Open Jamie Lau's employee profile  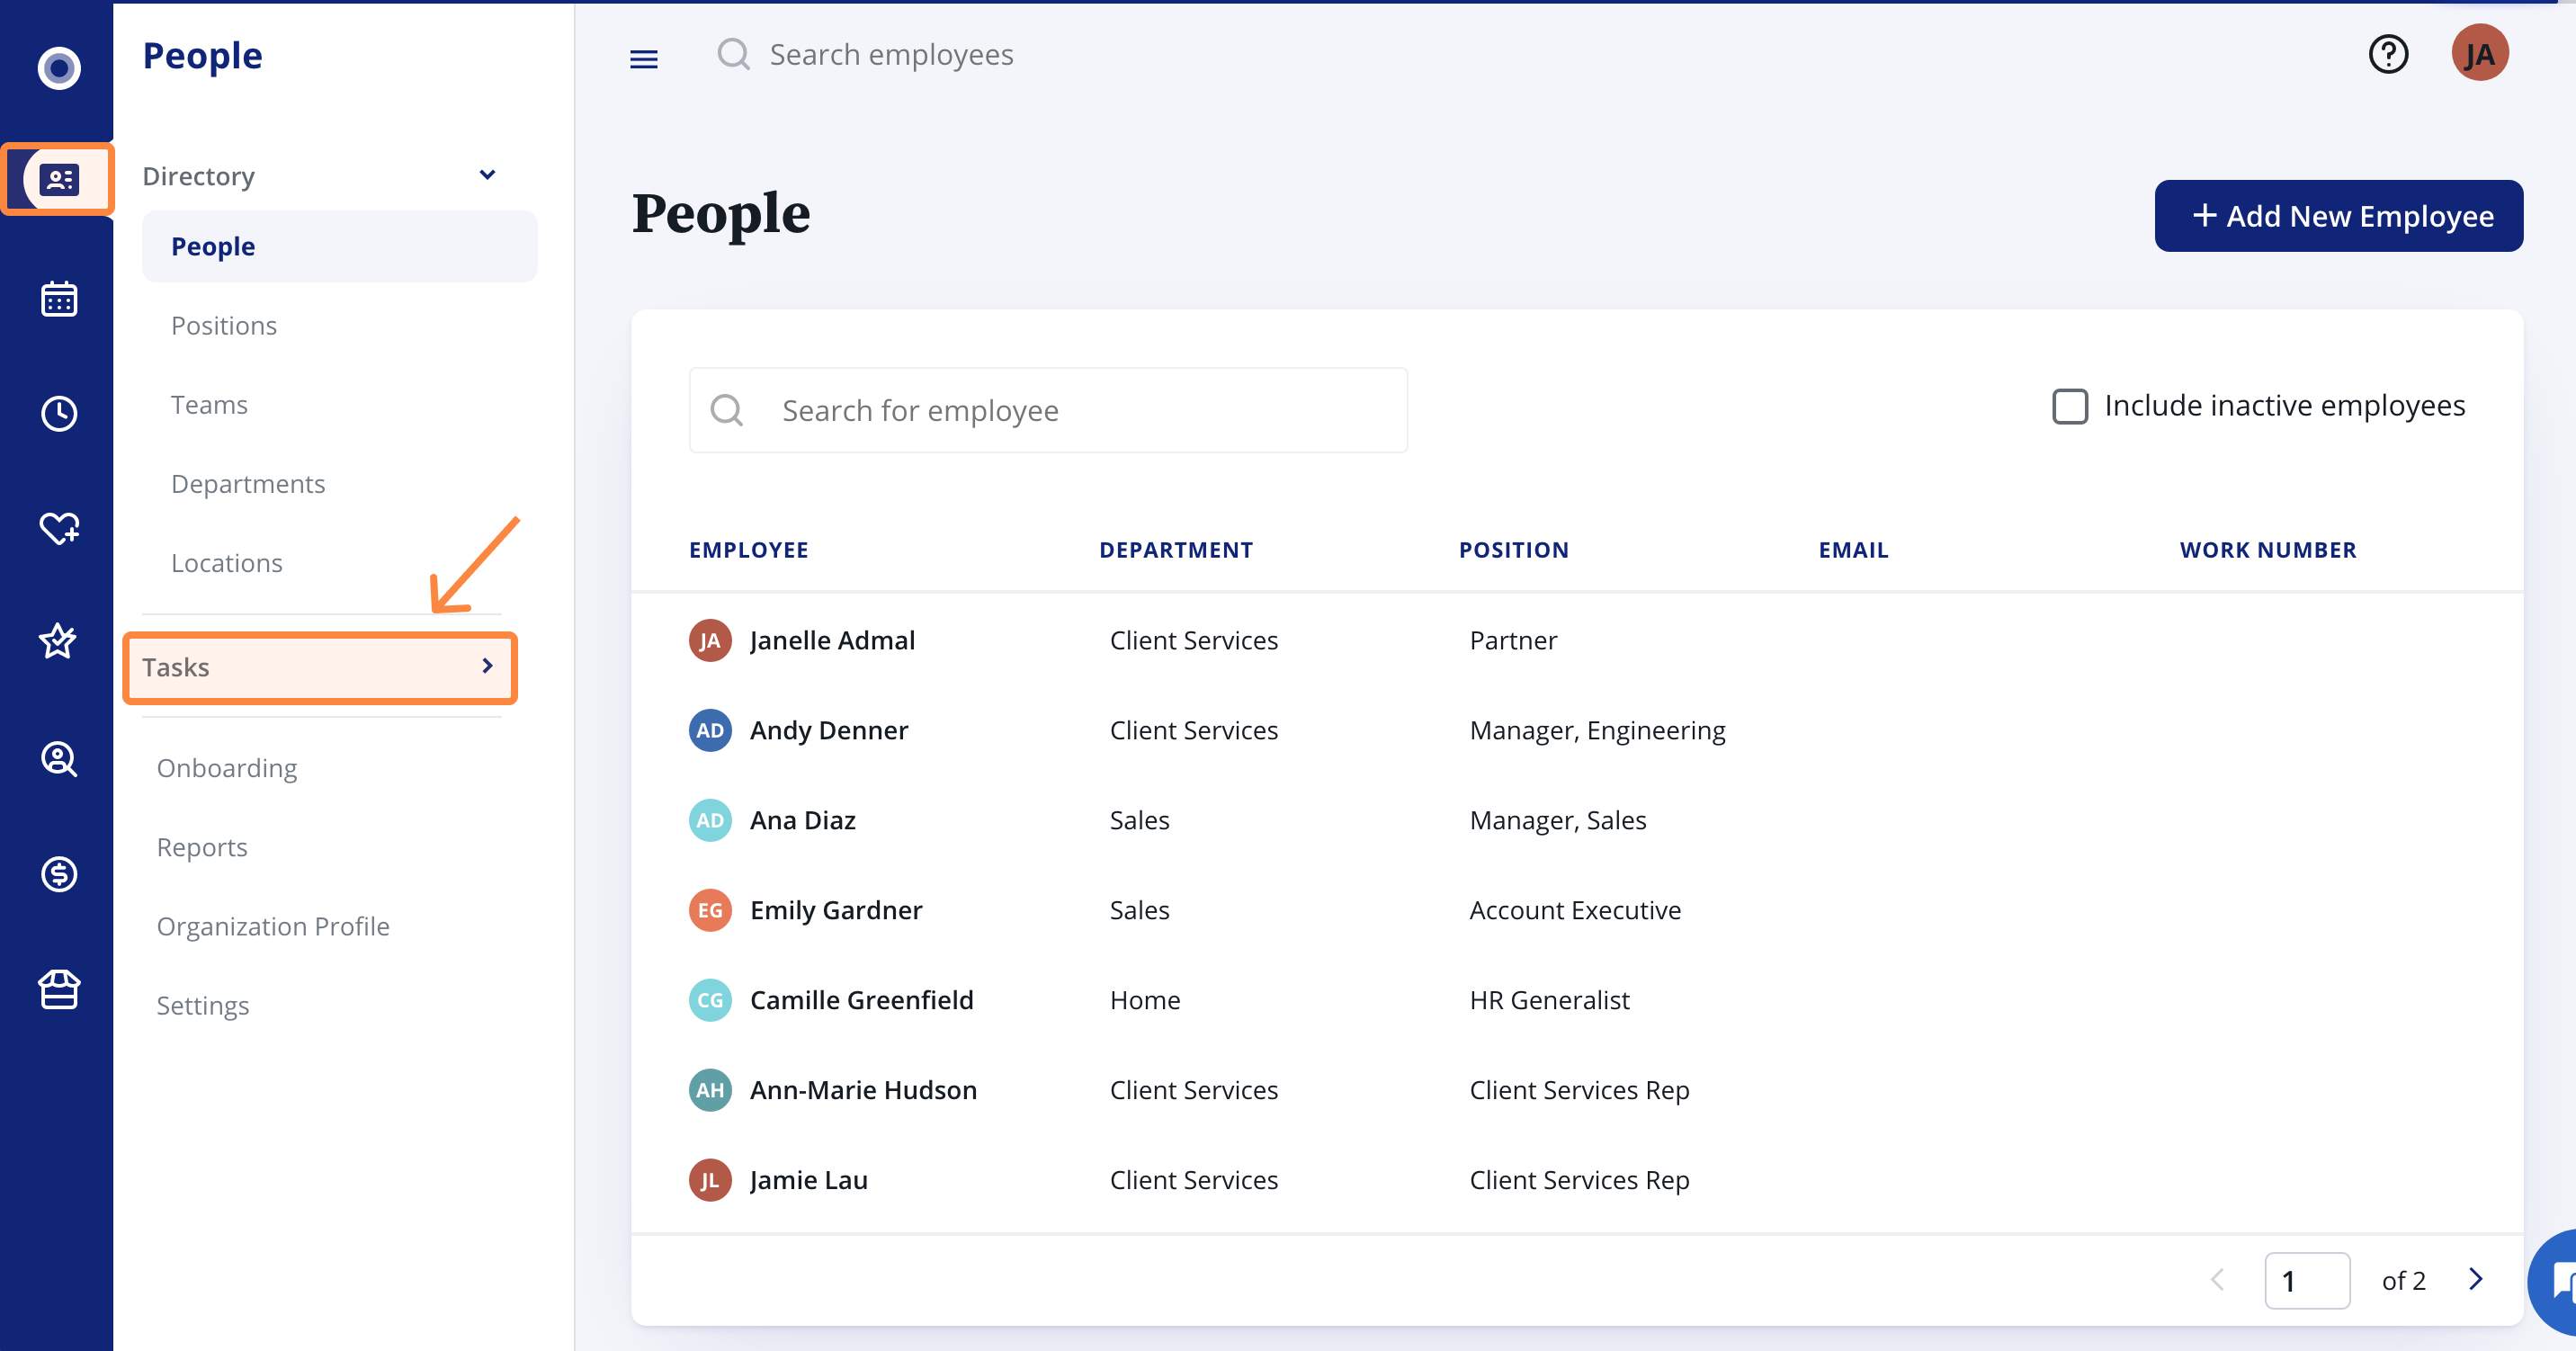coord(809,1181)
